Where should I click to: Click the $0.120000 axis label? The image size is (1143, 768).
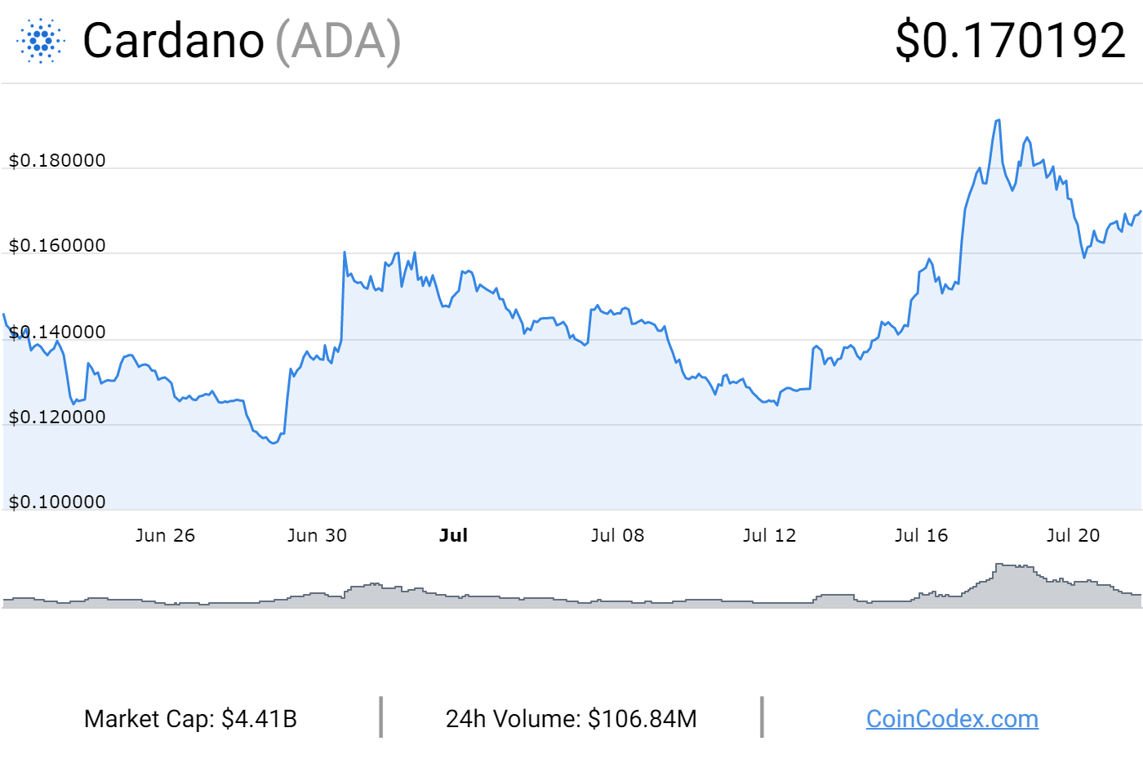57,417
